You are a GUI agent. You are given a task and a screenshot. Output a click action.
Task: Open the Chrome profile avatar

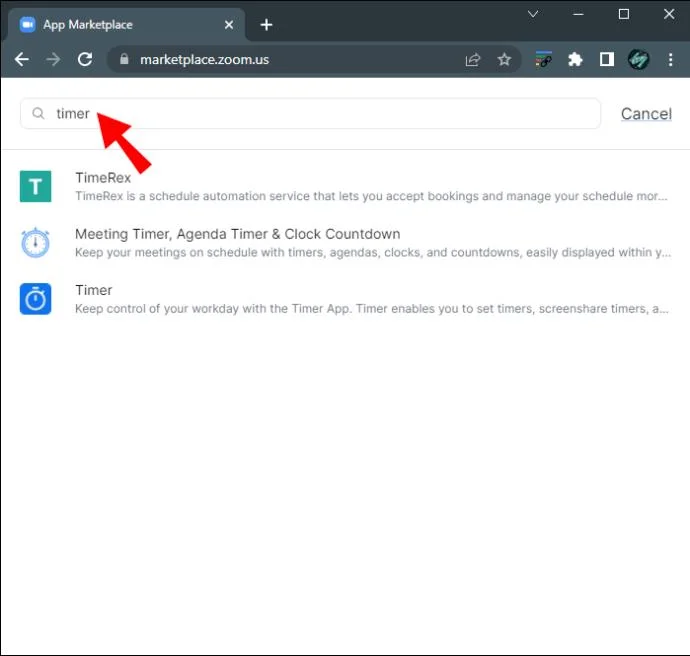pos(639,59)
